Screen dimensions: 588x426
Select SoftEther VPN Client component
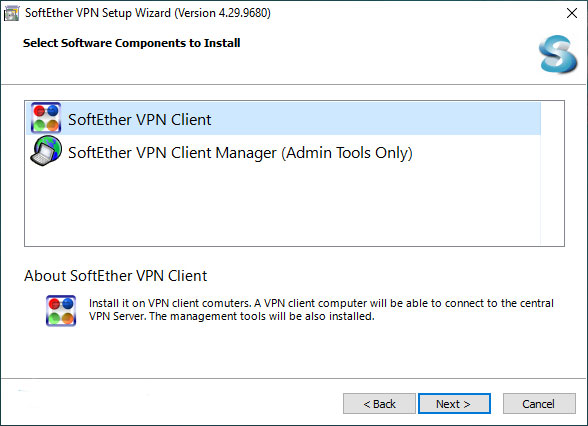pyautogui.click(x=284, y=118)
